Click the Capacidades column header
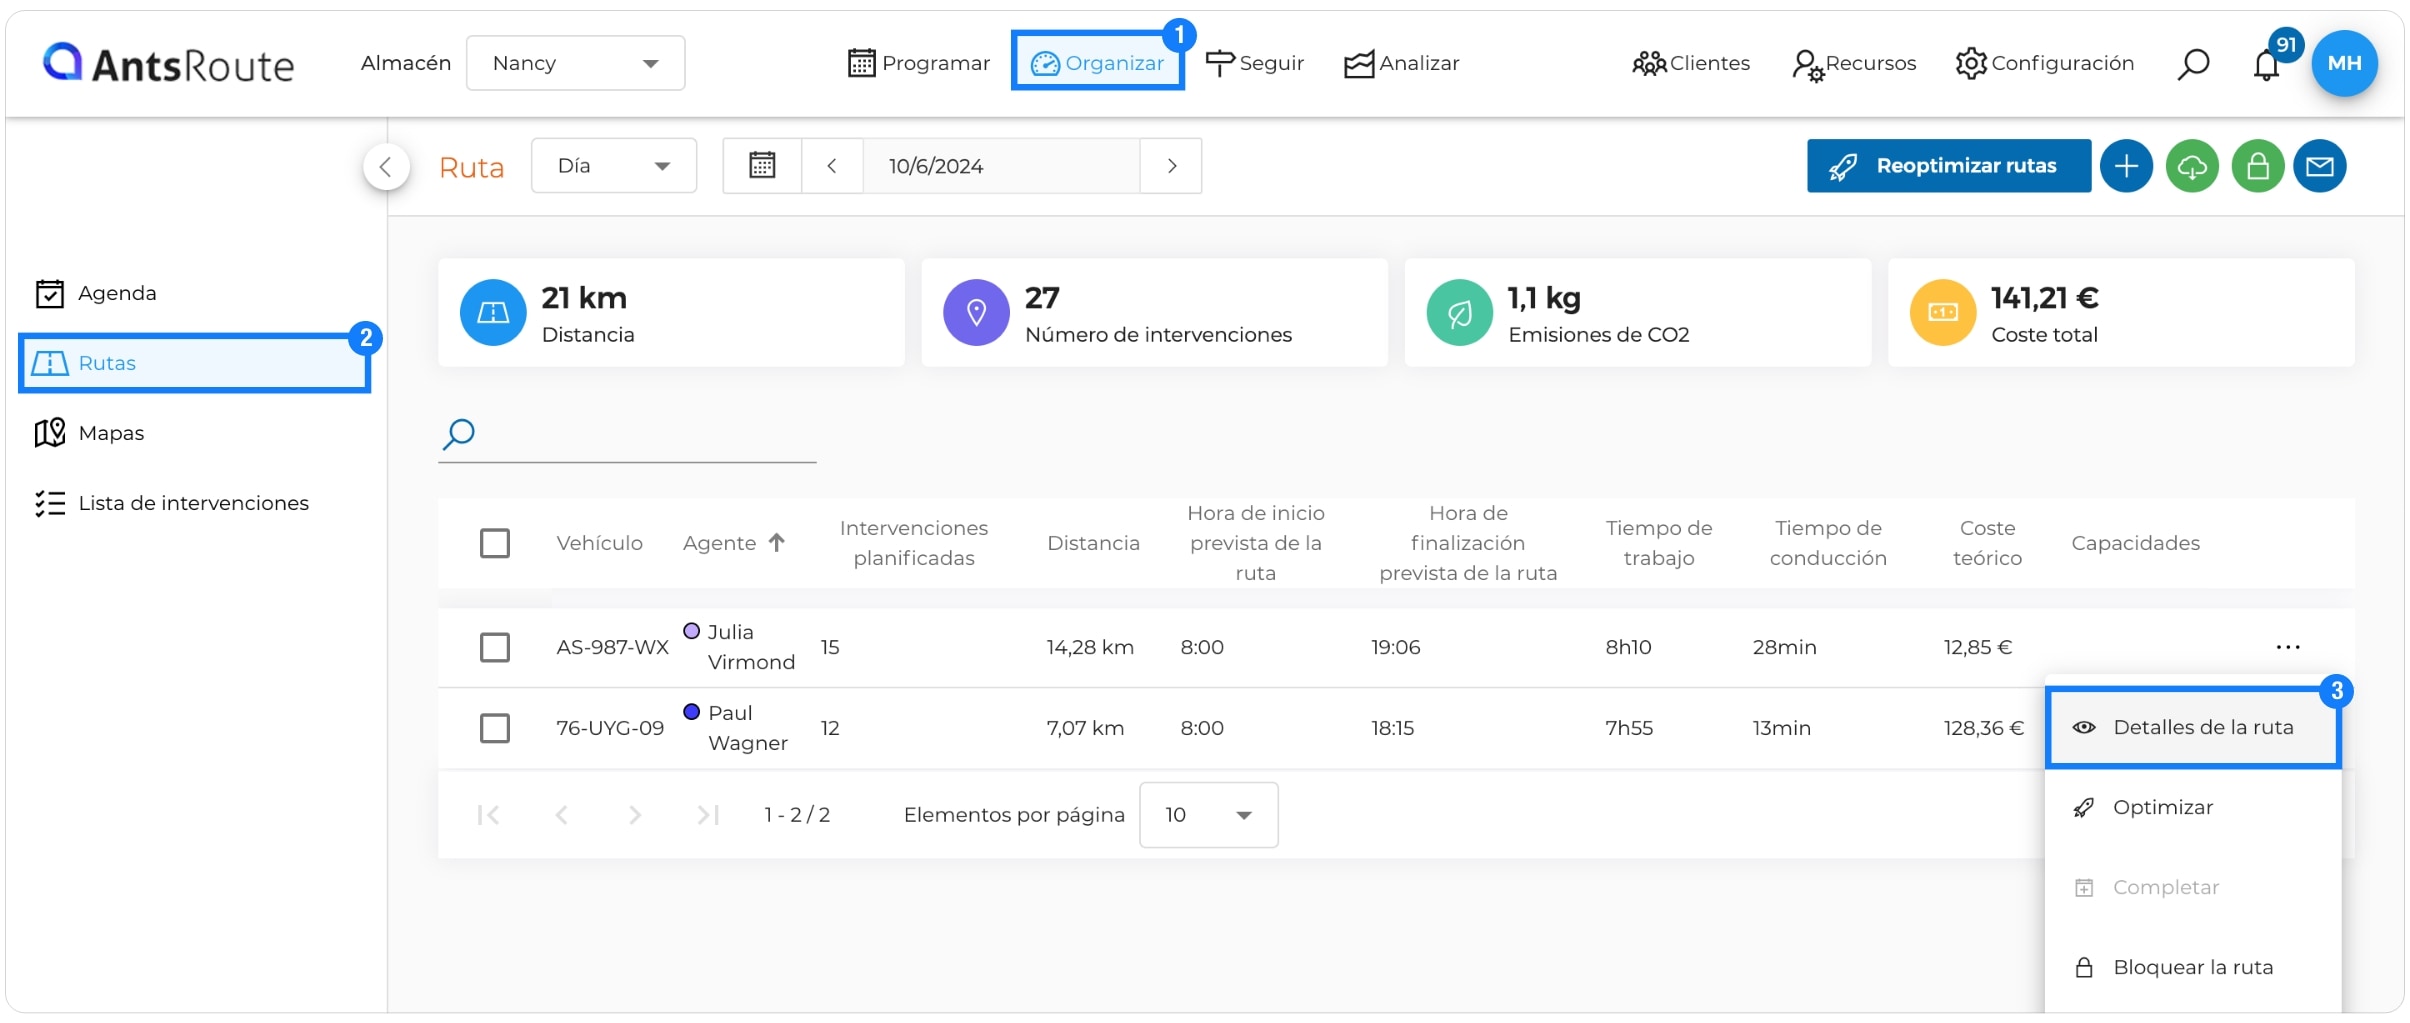2410x1023 pixels. (2135, 543)
